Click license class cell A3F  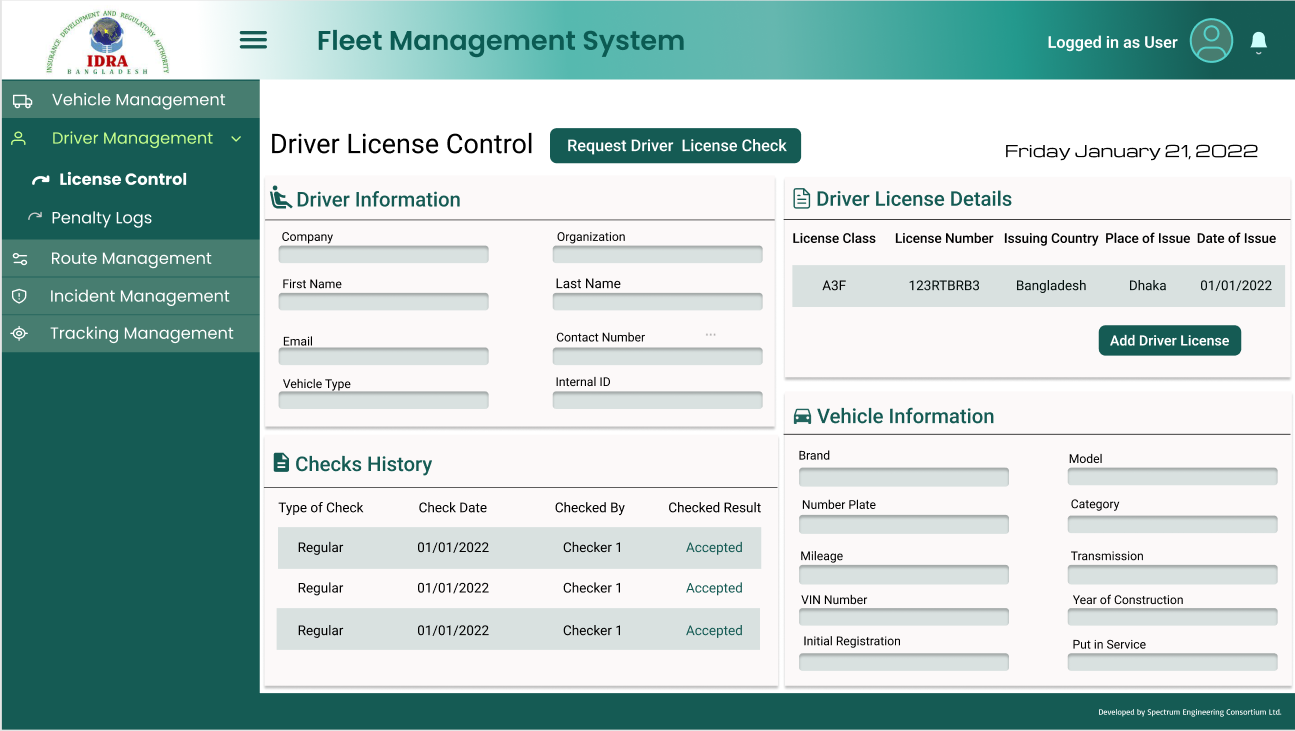tap(834, 286)
